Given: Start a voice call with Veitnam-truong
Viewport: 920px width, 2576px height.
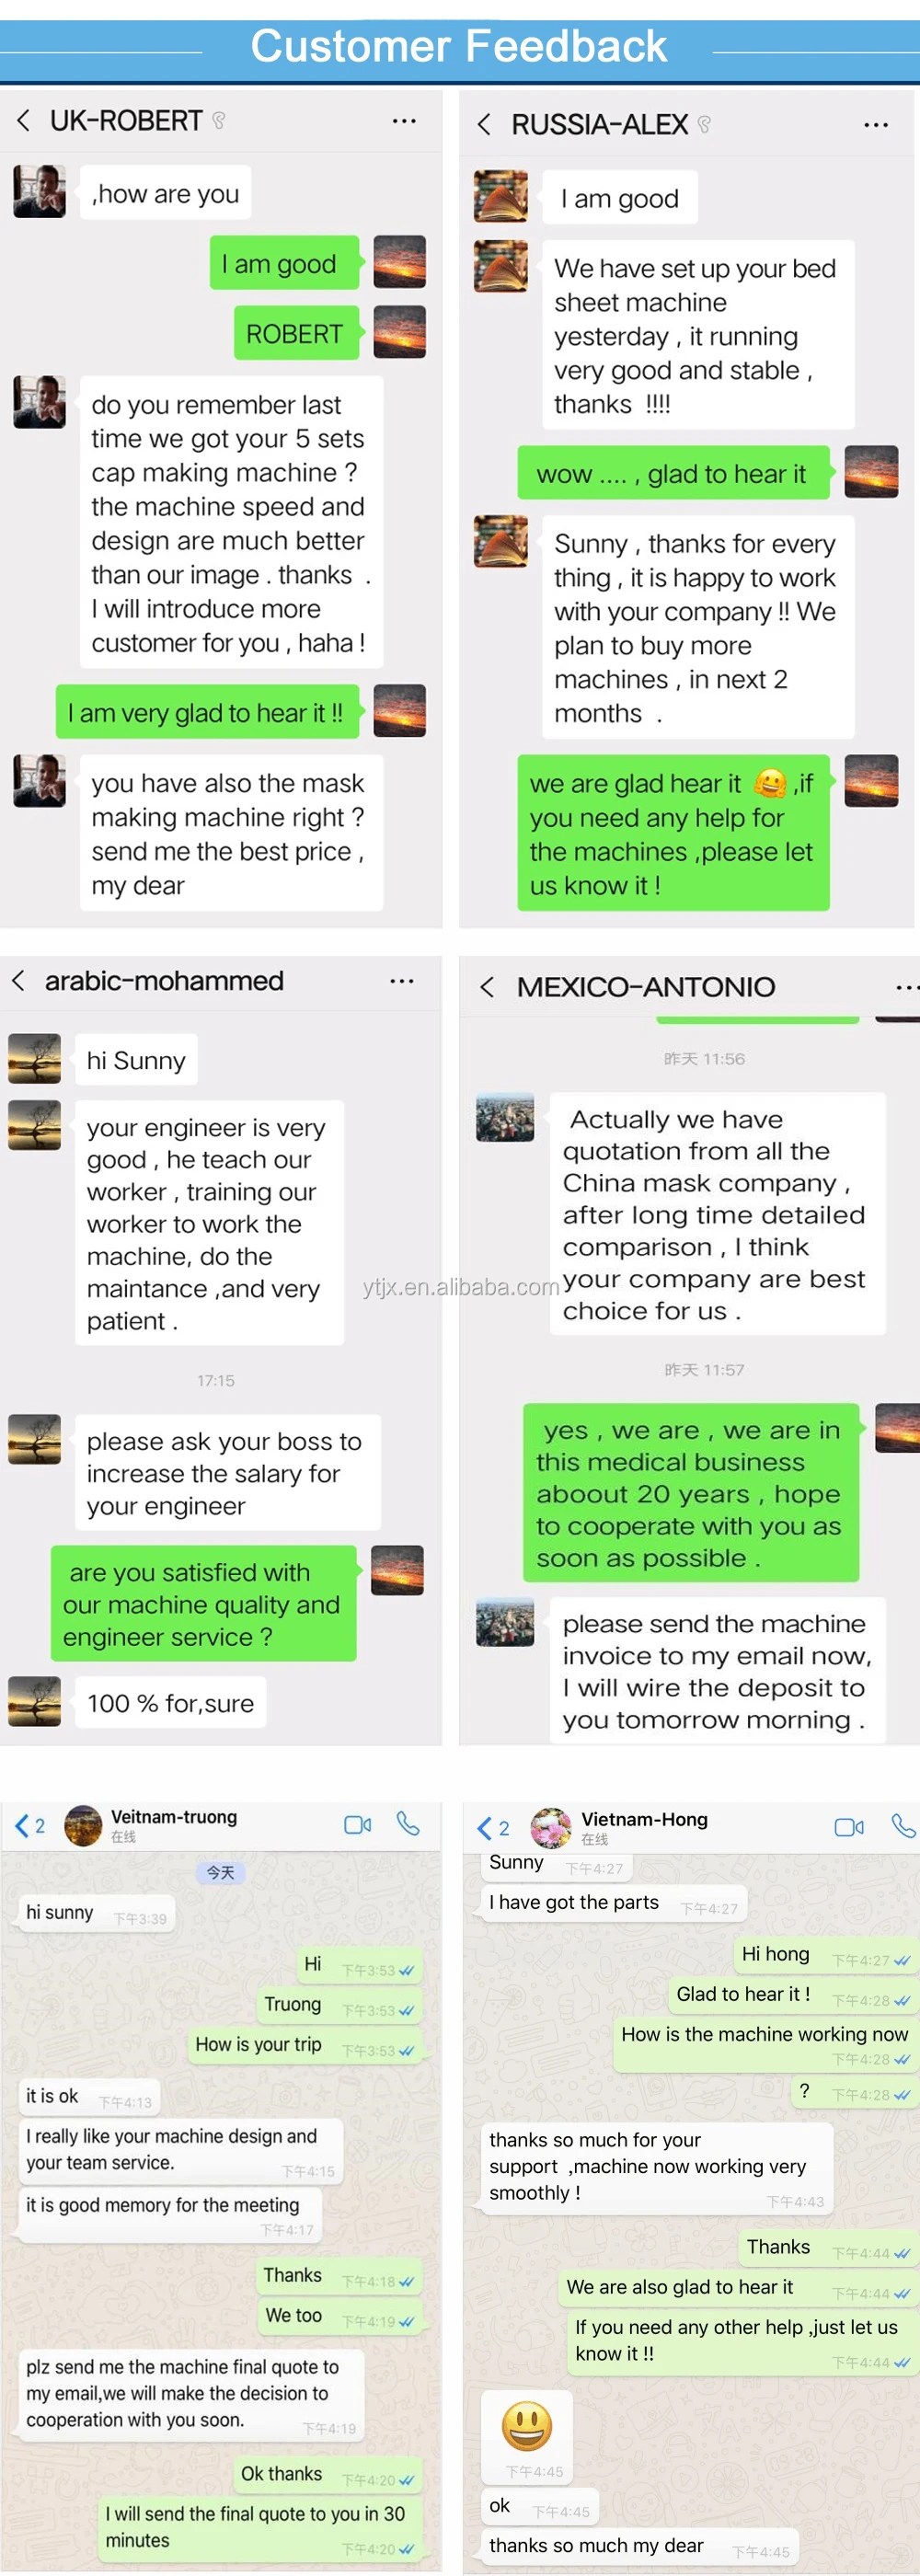Looking at the screenshot, I should click(x=408, y=1824).
